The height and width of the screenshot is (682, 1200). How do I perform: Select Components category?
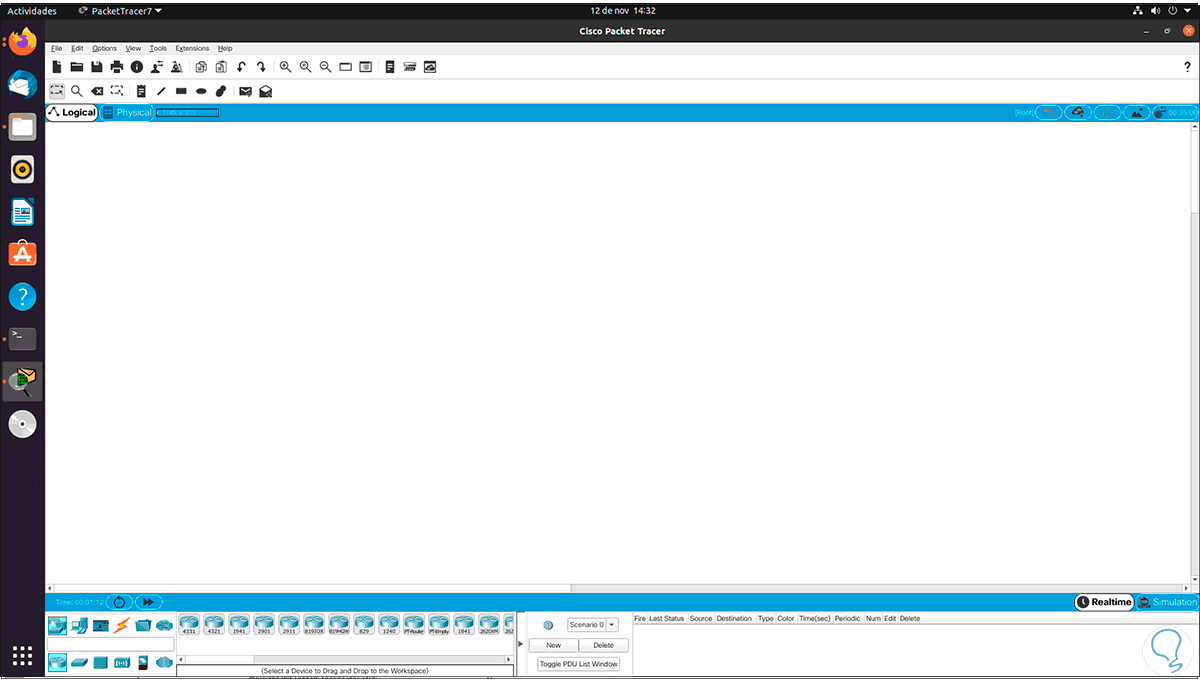[x=101, y=626]
